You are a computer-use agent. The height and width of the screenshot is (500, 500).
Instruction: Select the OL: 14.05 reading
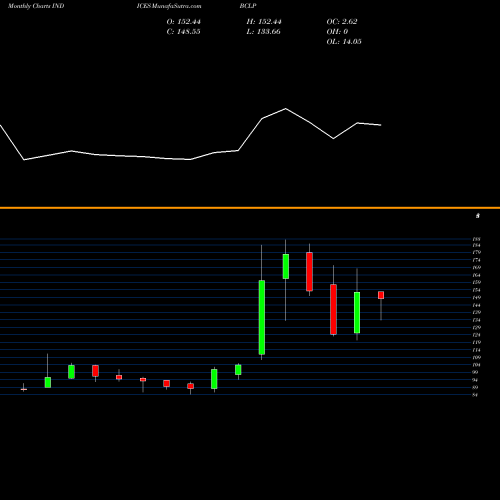pyautogui.click(x=344, y=42)
